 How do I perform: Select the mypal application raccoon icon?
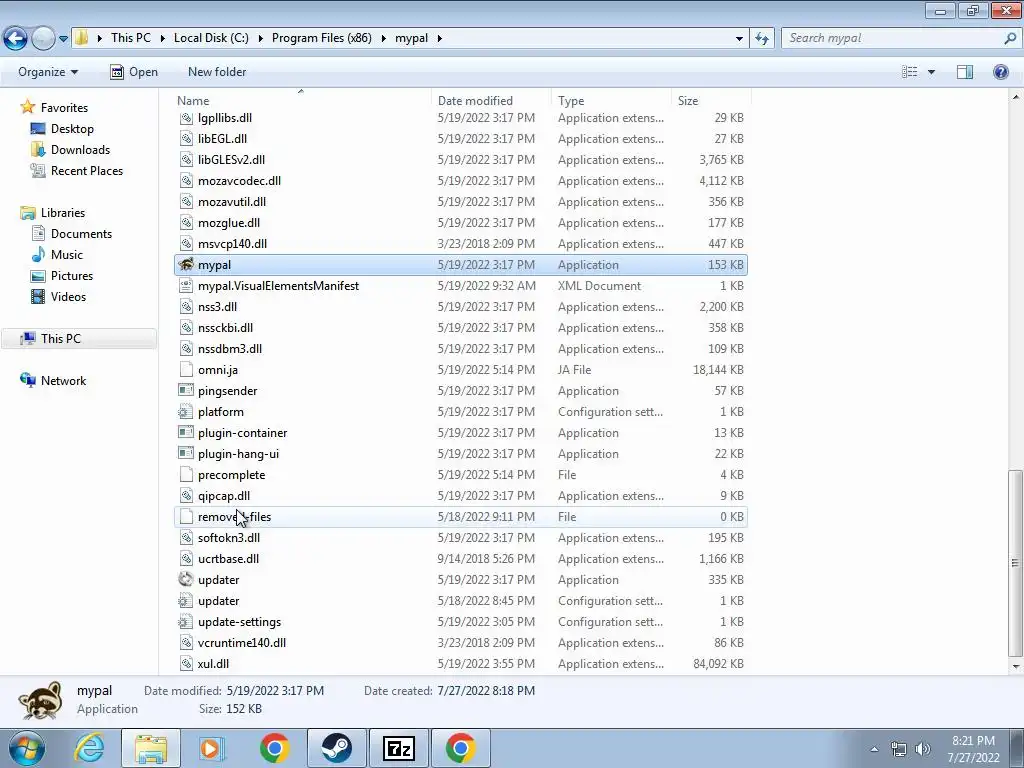tap(186, 264)
